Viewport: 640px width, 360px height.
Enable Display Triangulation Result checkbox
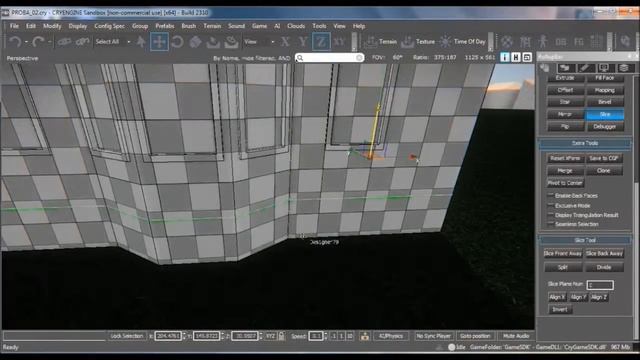551,215
